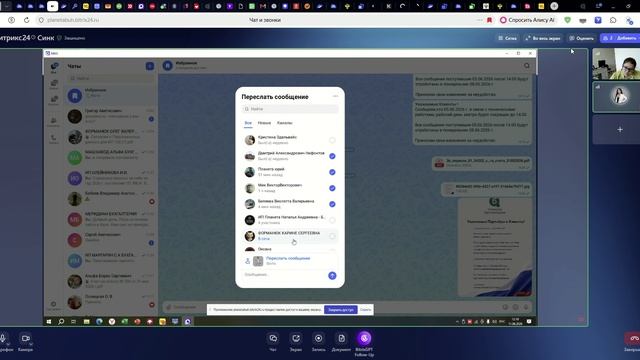Switch to the Новые tab
Viewport: 640px width, 360px height.
pos(264,123)
